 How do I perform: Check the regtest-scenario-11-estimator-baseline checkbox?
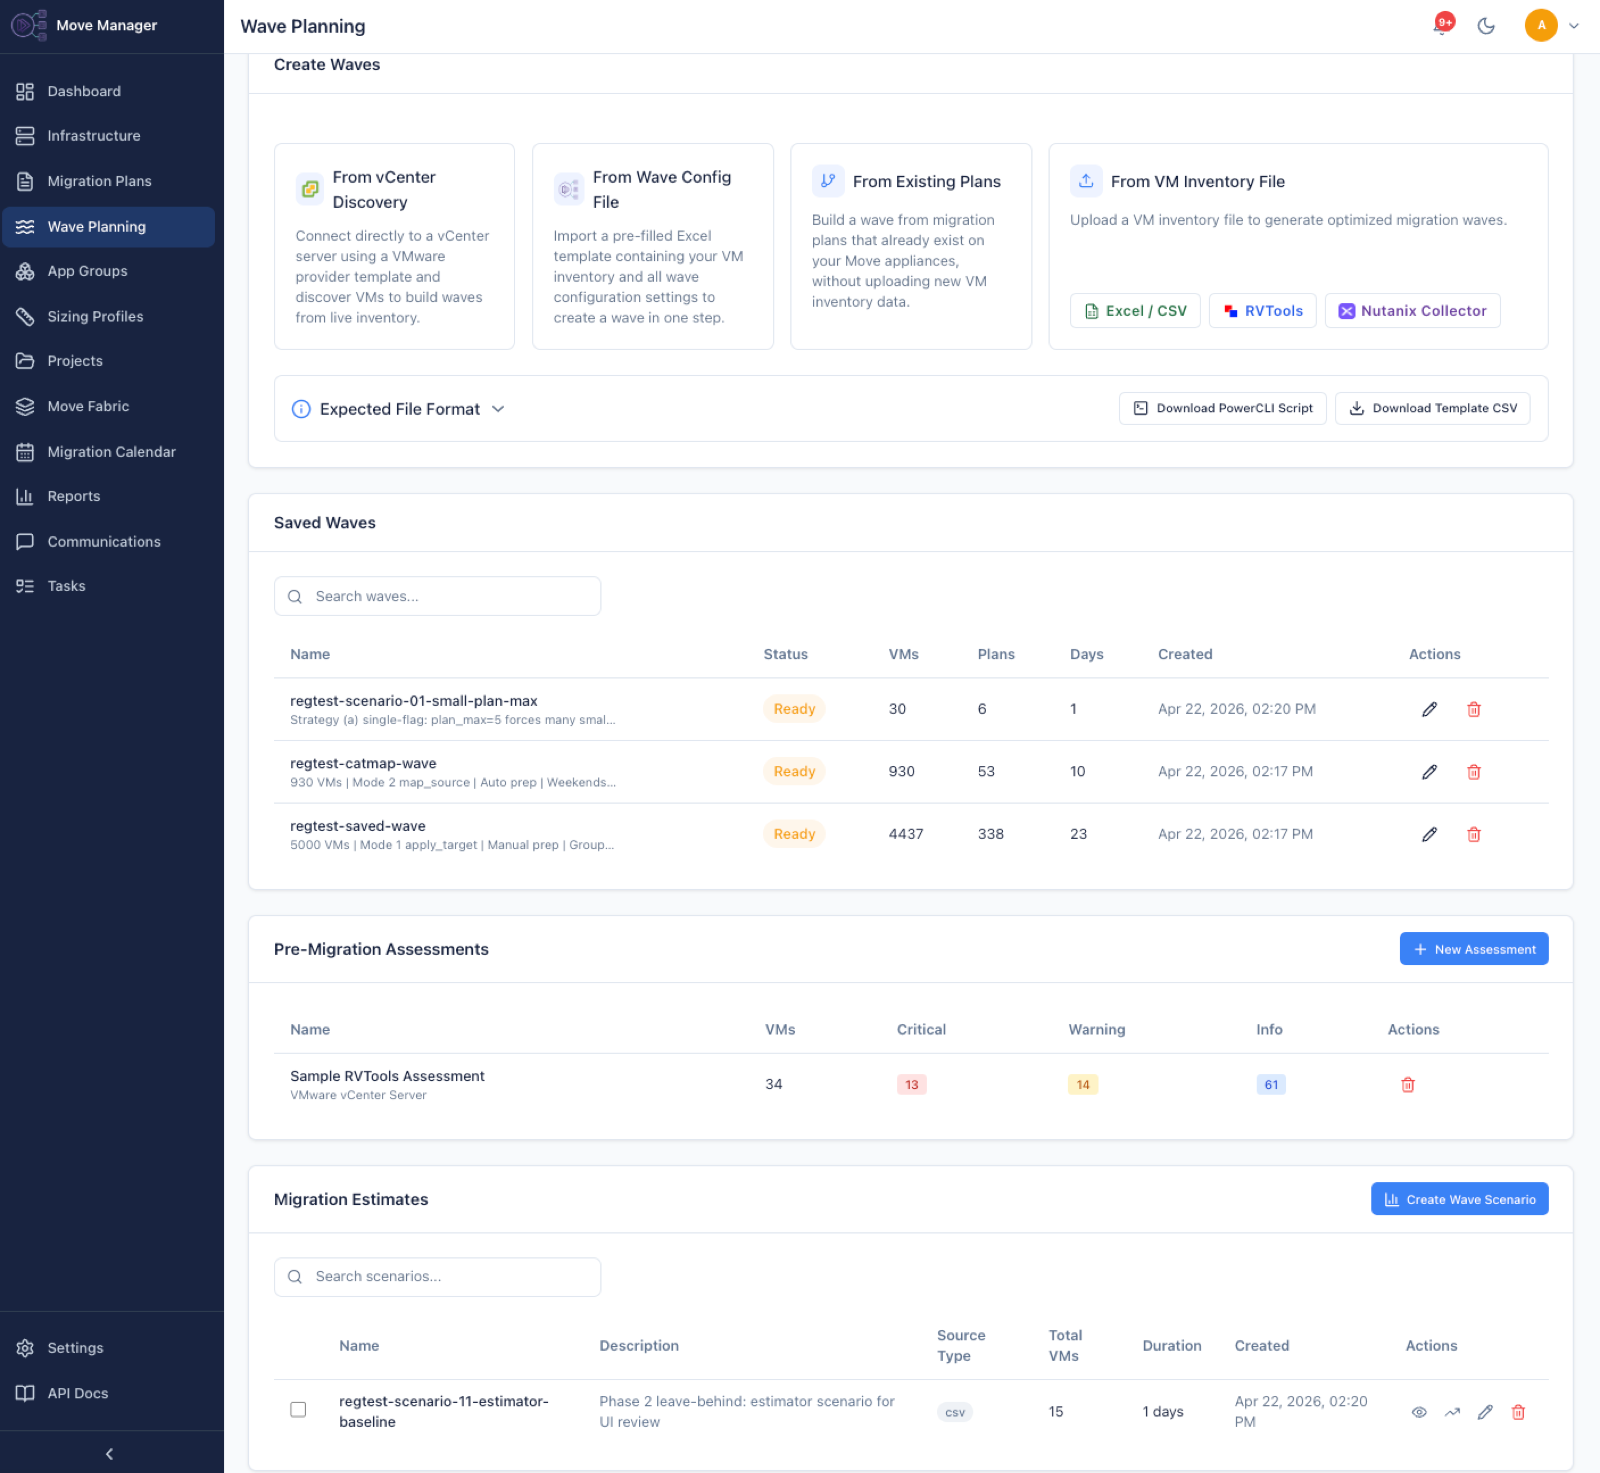(298, 1409)
